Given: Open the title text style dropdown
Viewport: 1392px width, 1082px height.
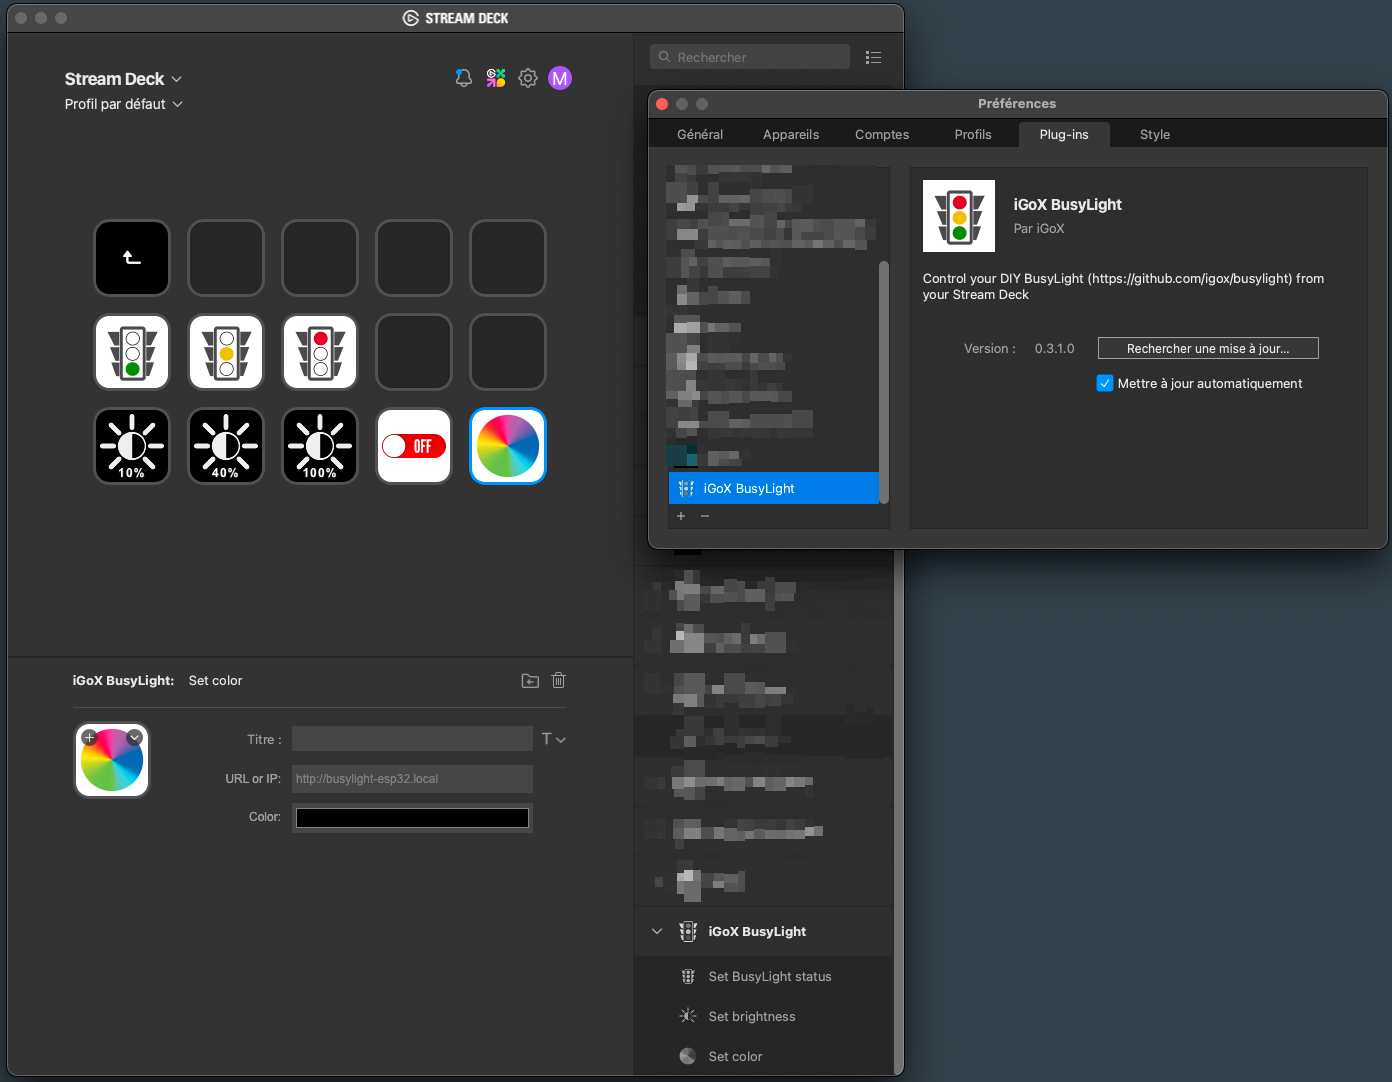Looking at the screenshot, I should (x=553, y=740).
